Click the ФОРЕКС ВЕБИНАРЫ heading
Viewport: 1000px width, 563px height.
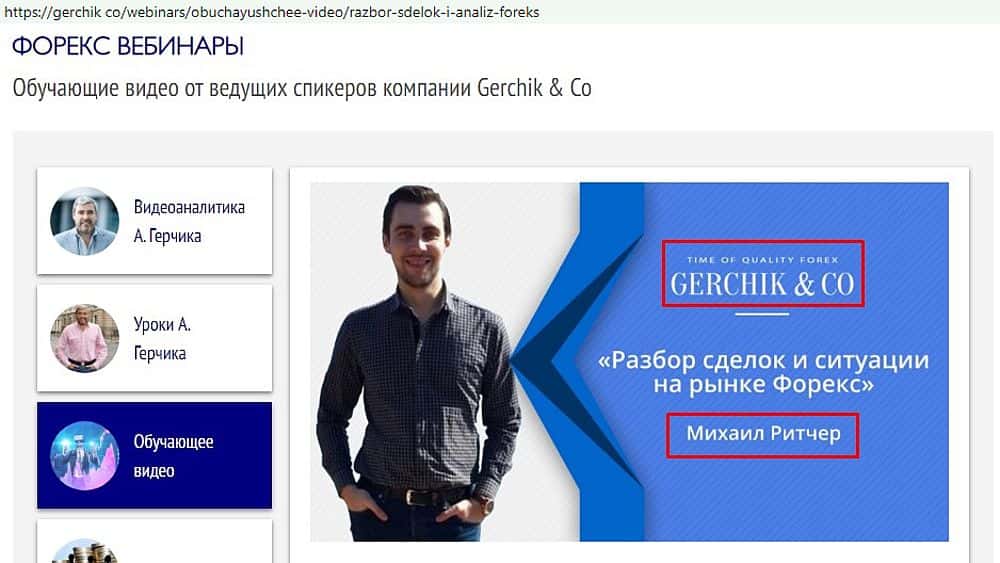click(x=128, y=46)
